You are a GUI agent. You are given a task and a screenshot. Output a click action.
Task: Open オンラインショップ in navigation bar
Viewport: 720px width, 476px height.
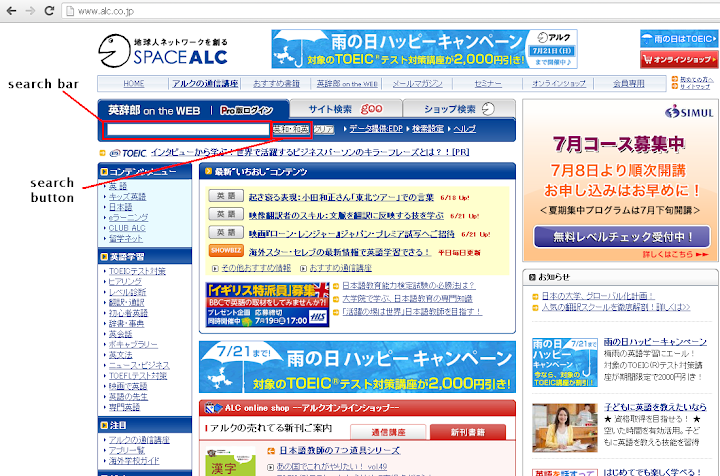click(x=559, y=84)
